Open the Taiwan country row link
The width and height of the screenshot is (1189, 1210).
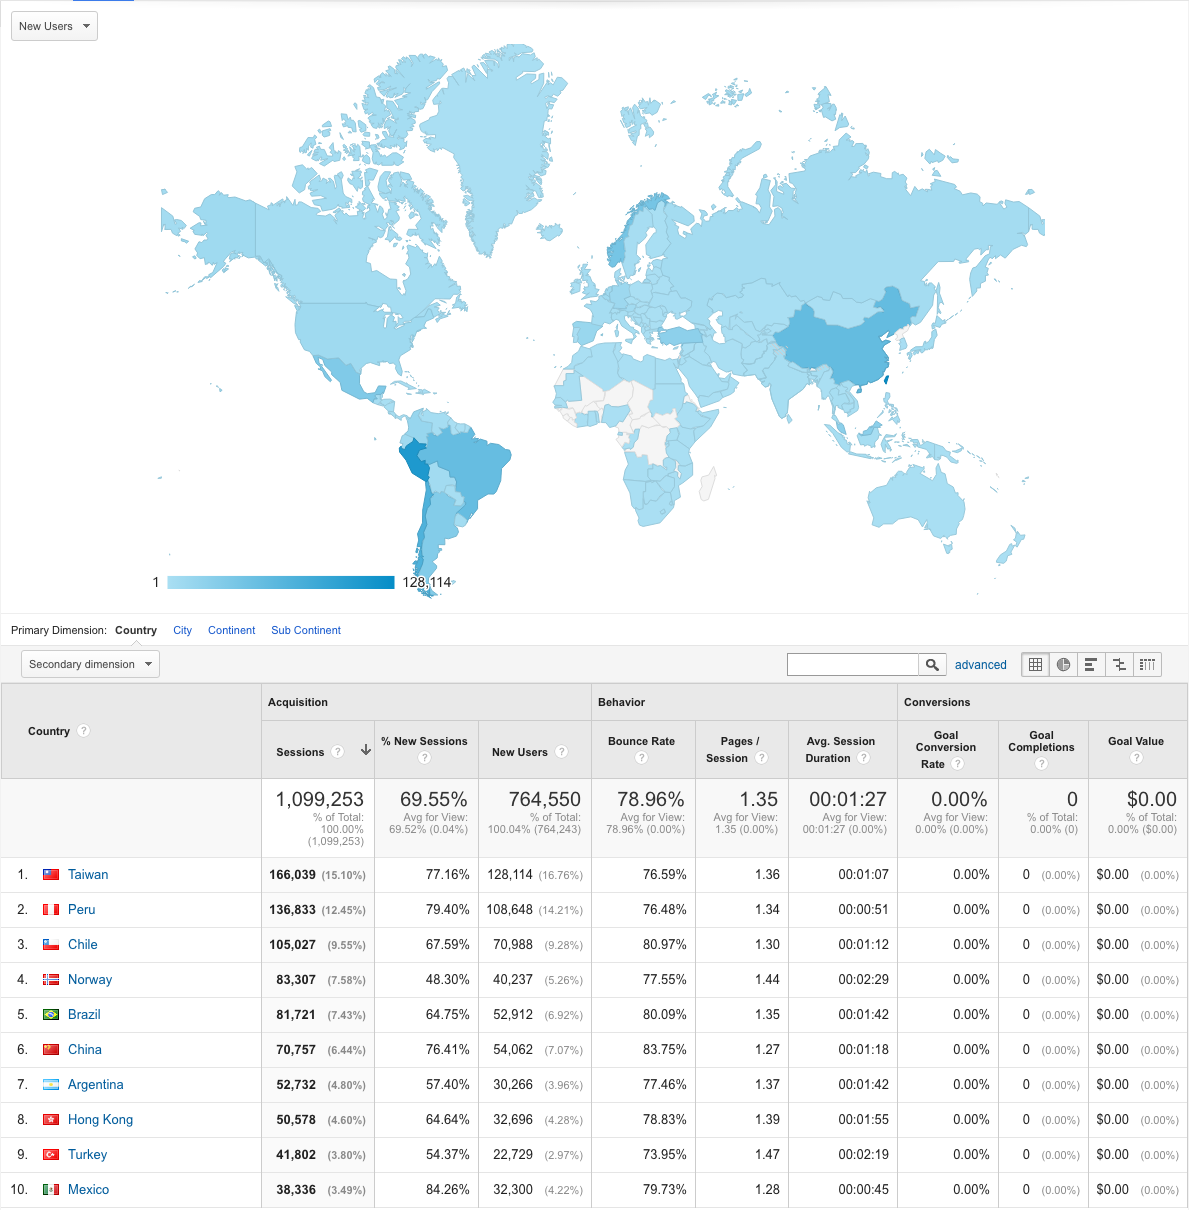click(x=88, y=874)
